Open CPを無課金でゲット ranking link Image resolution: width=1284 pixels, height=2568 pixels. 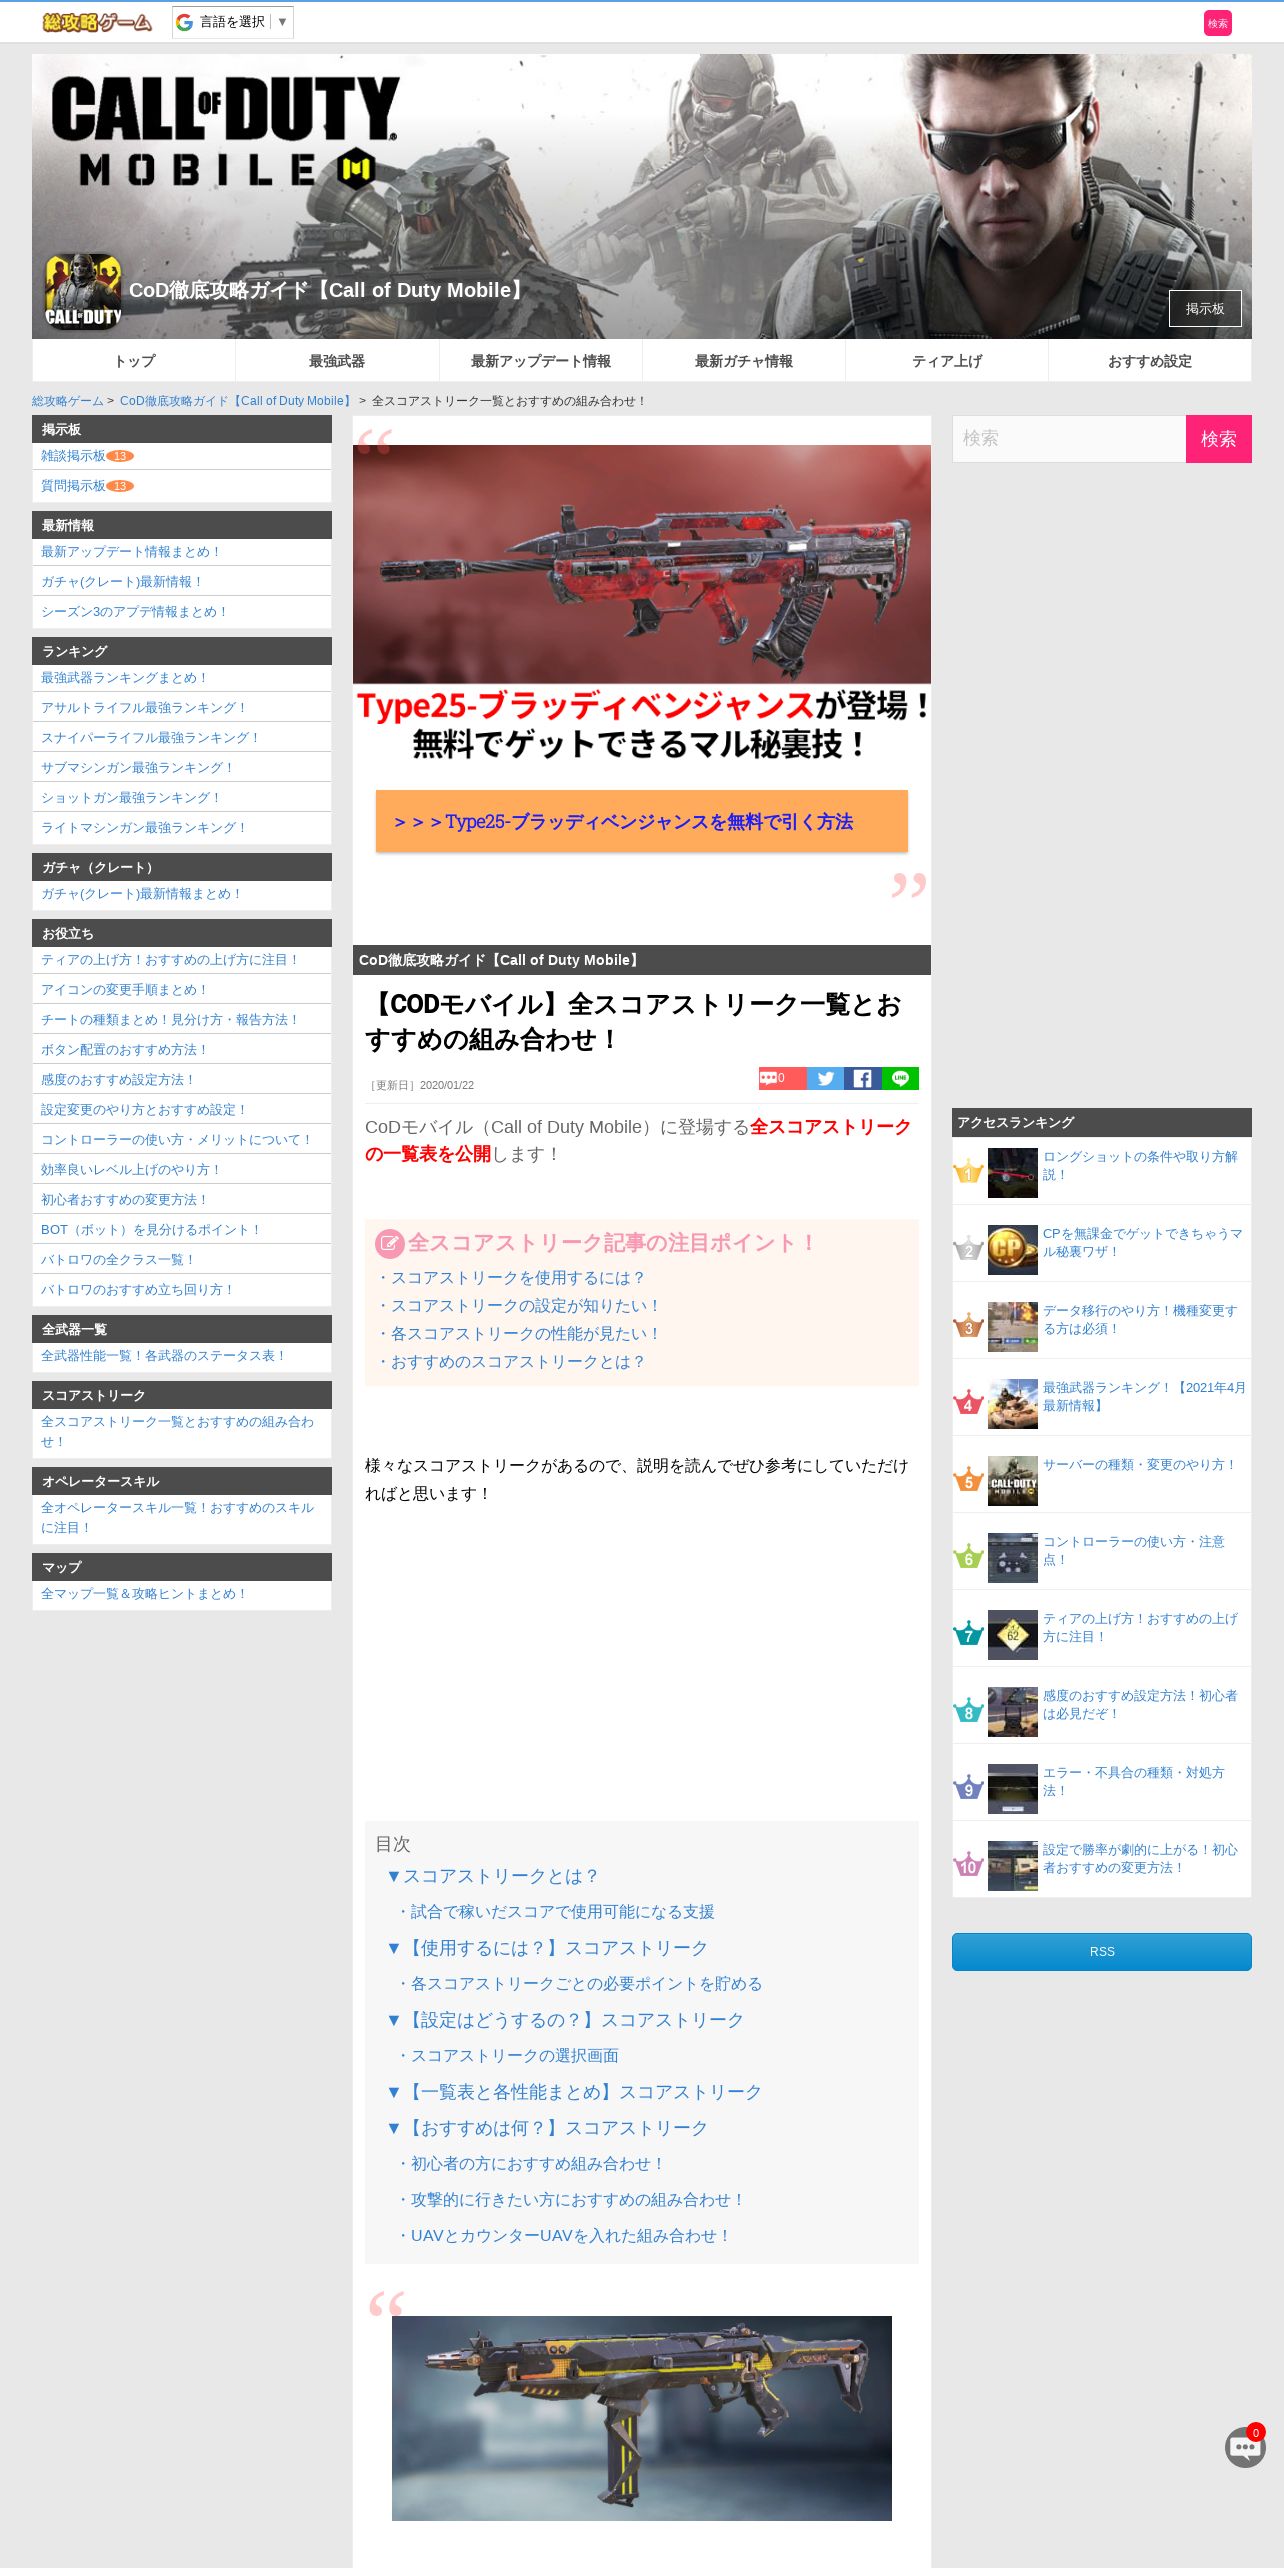(1142, 1242)
